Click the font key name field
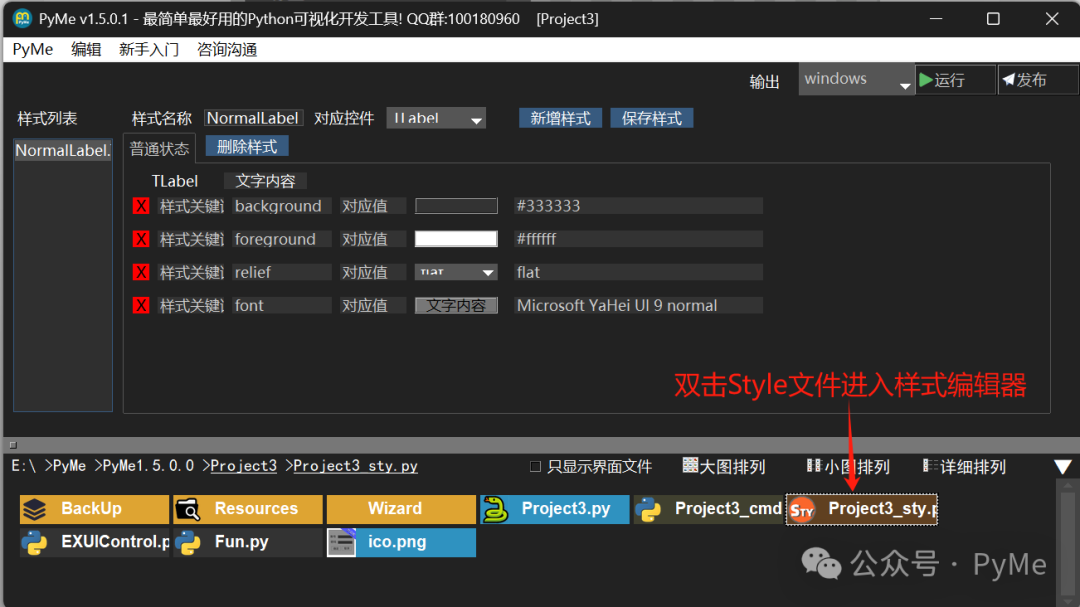Screen dimensions: 1080x607 tap(281, 305)
